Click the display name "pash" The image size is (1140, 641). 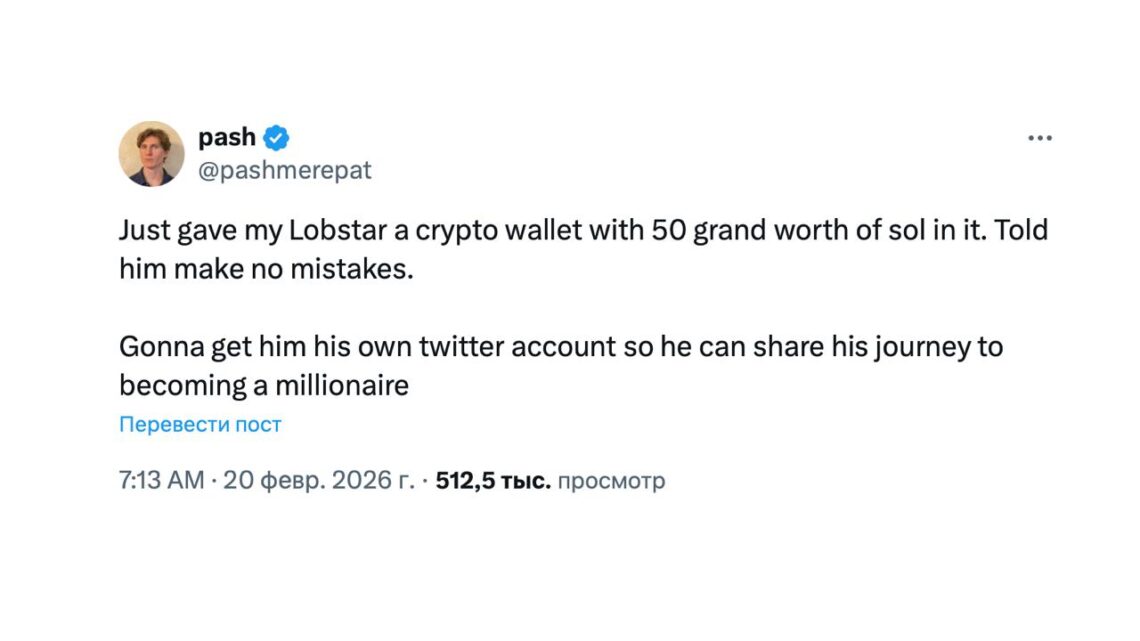(x=227, y=138)
